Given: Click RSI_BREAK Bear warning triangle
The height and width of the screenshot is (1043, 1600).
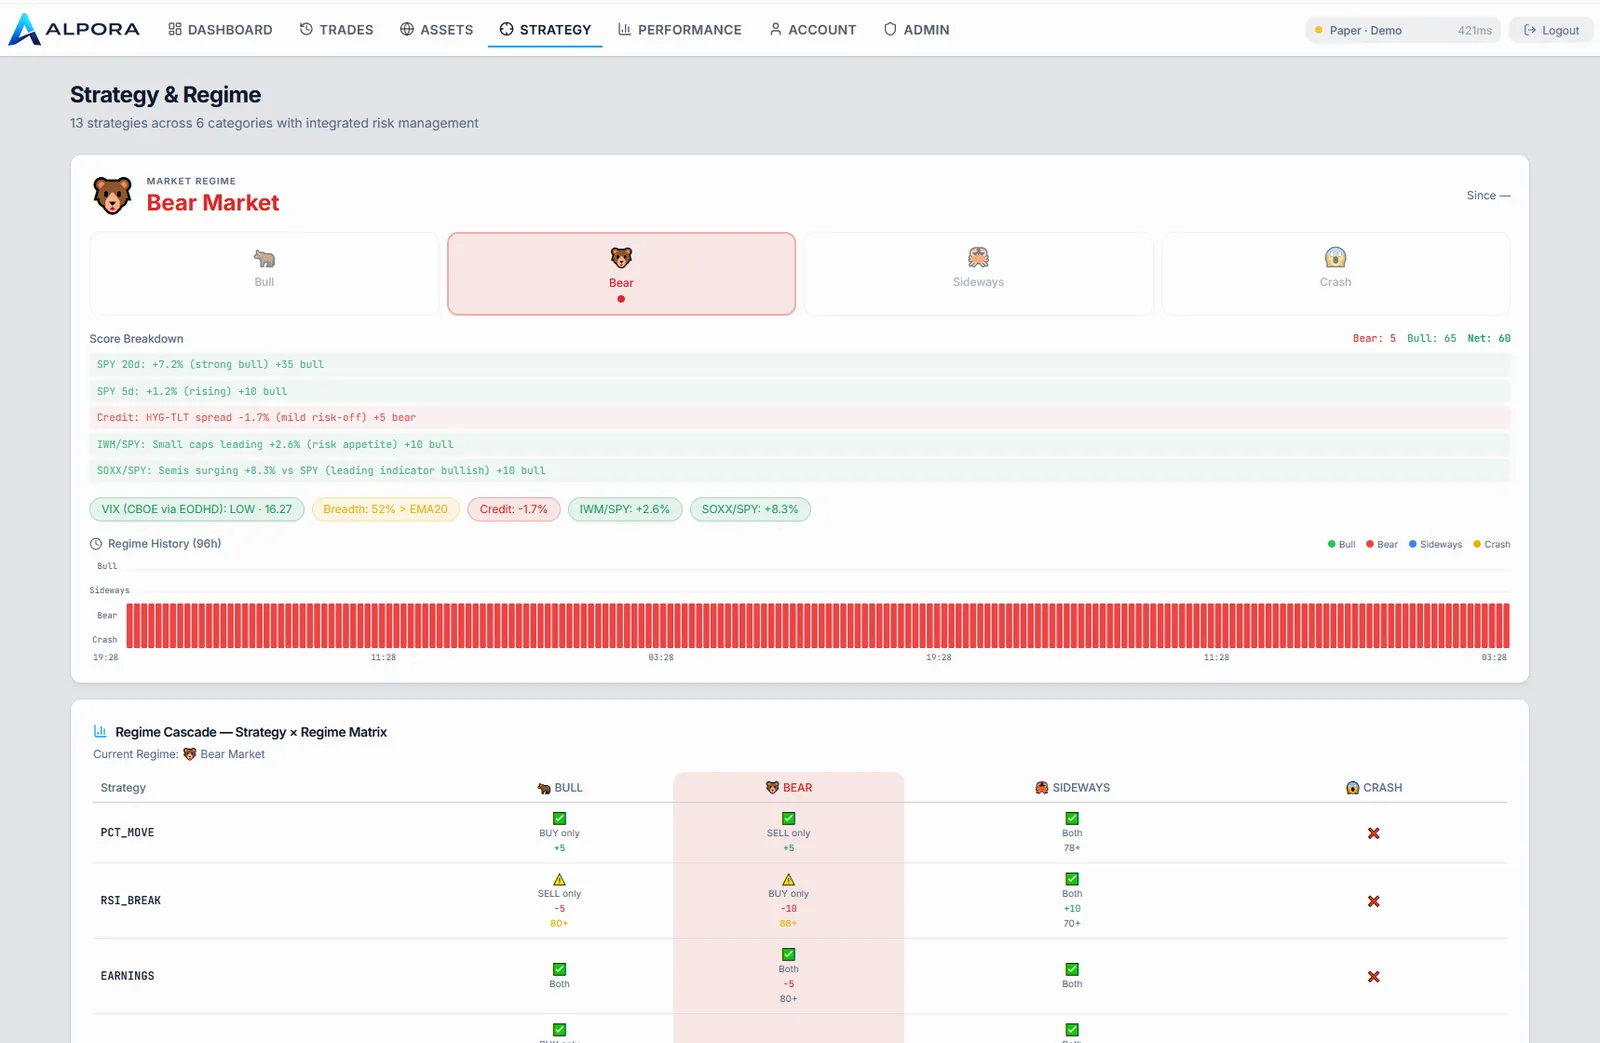Looking at the screenshot, I should 788,879.
